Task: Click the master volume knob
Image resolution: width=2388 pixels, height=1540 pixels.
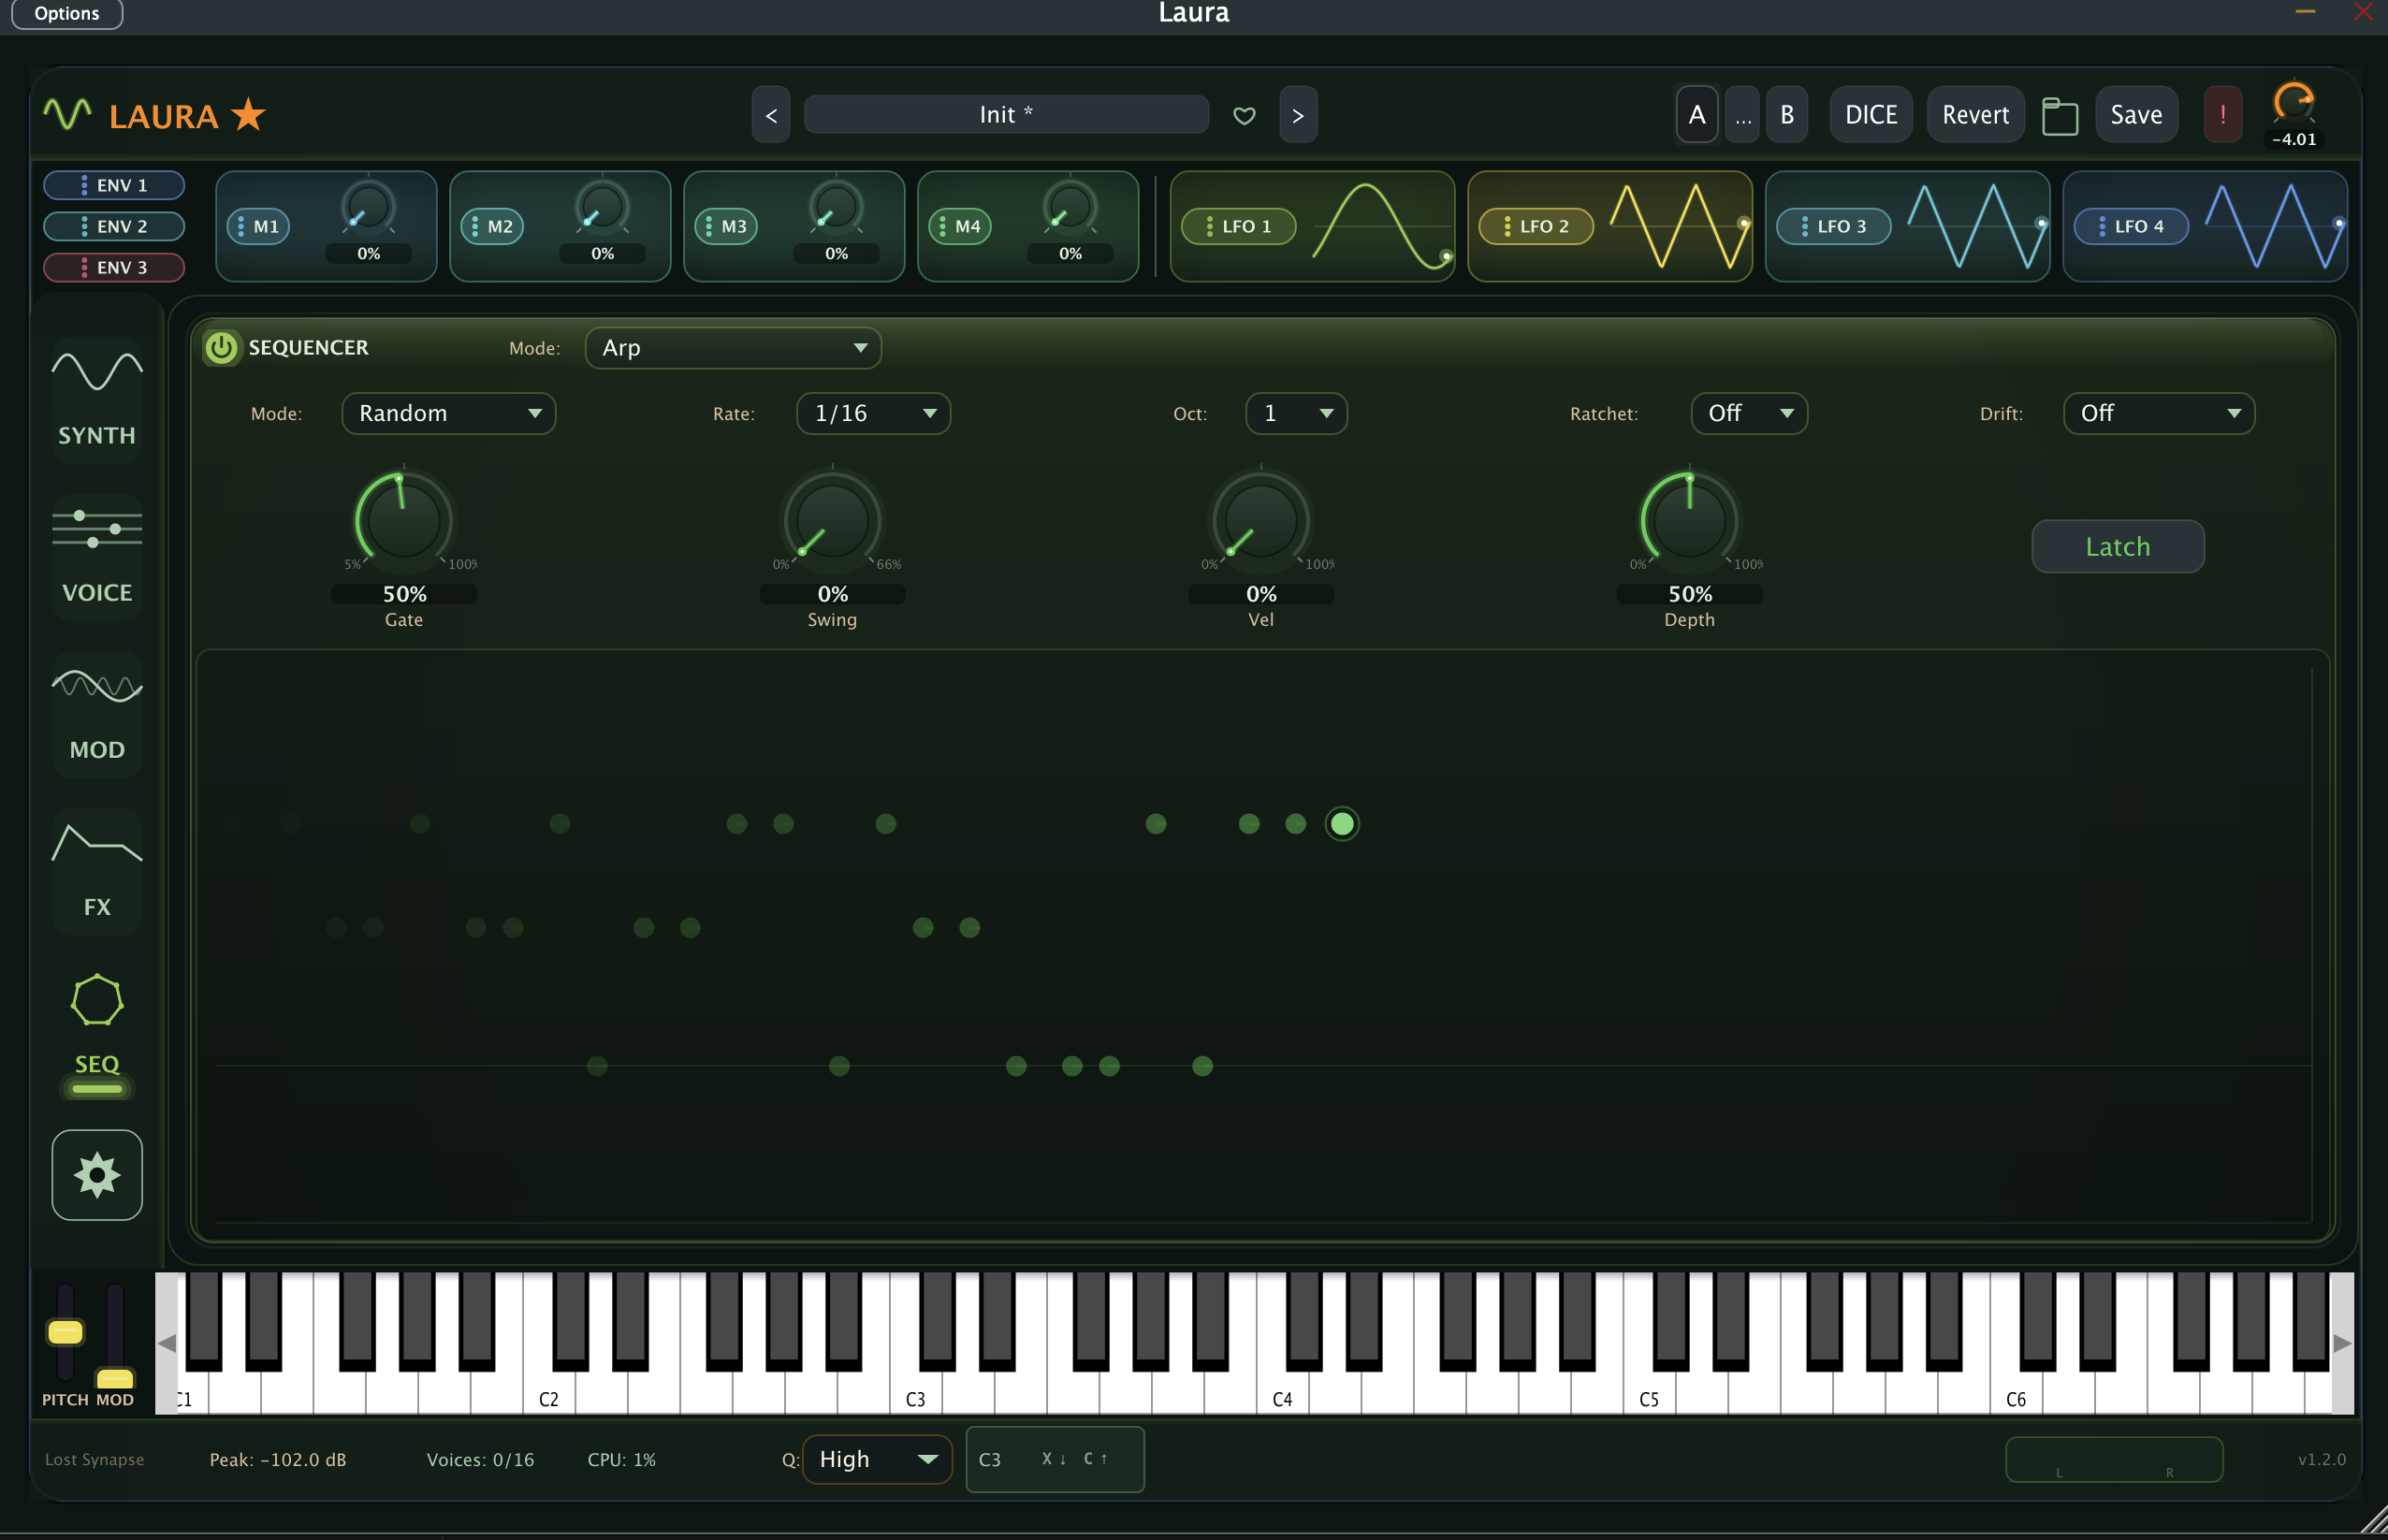Action: (2293, 102)
